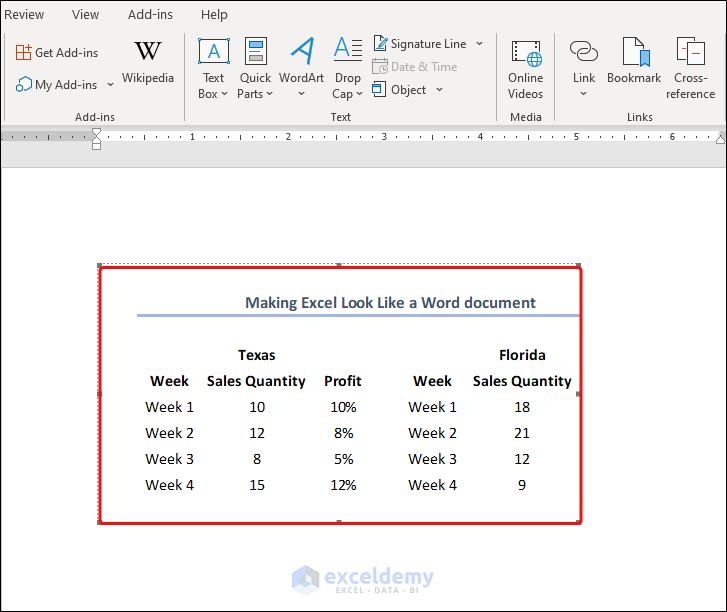Click the 10% profit value
Viewport: 727px width, 612px height.
pos(343,407)
